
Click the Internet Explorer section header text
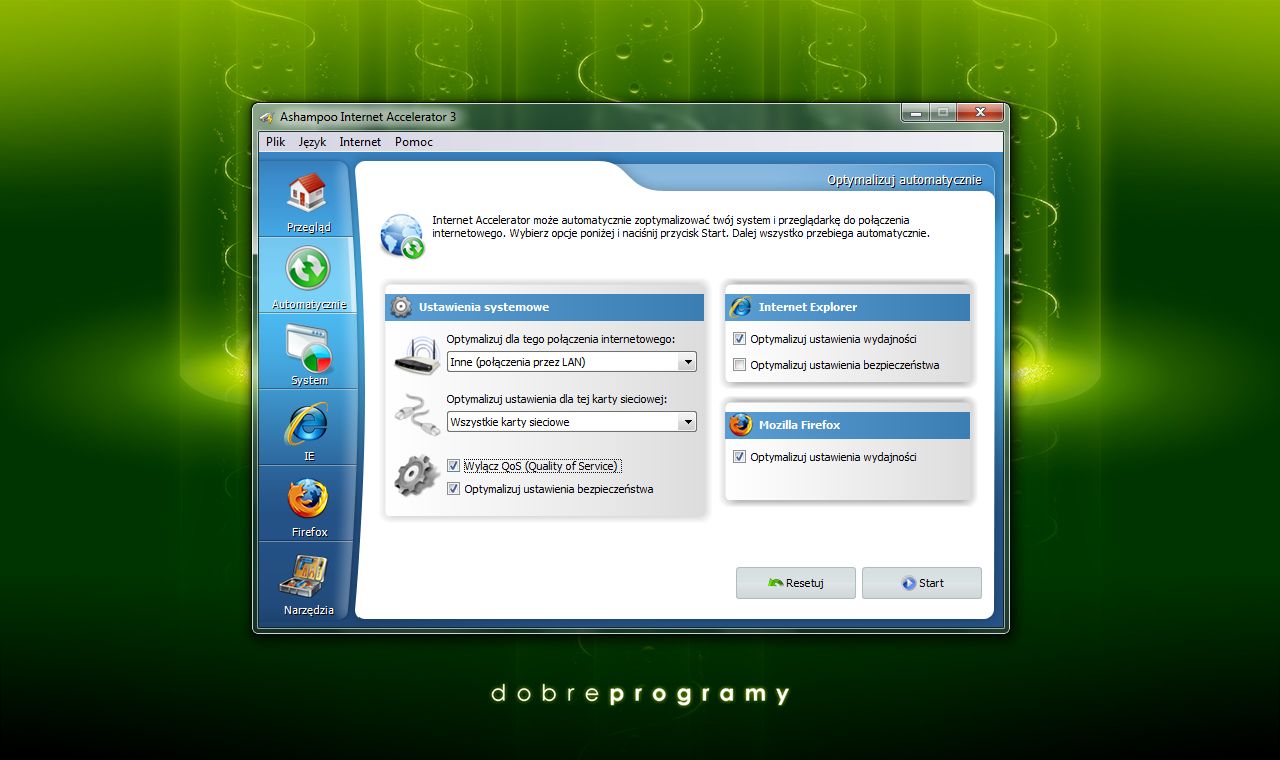tap(808, 307)
